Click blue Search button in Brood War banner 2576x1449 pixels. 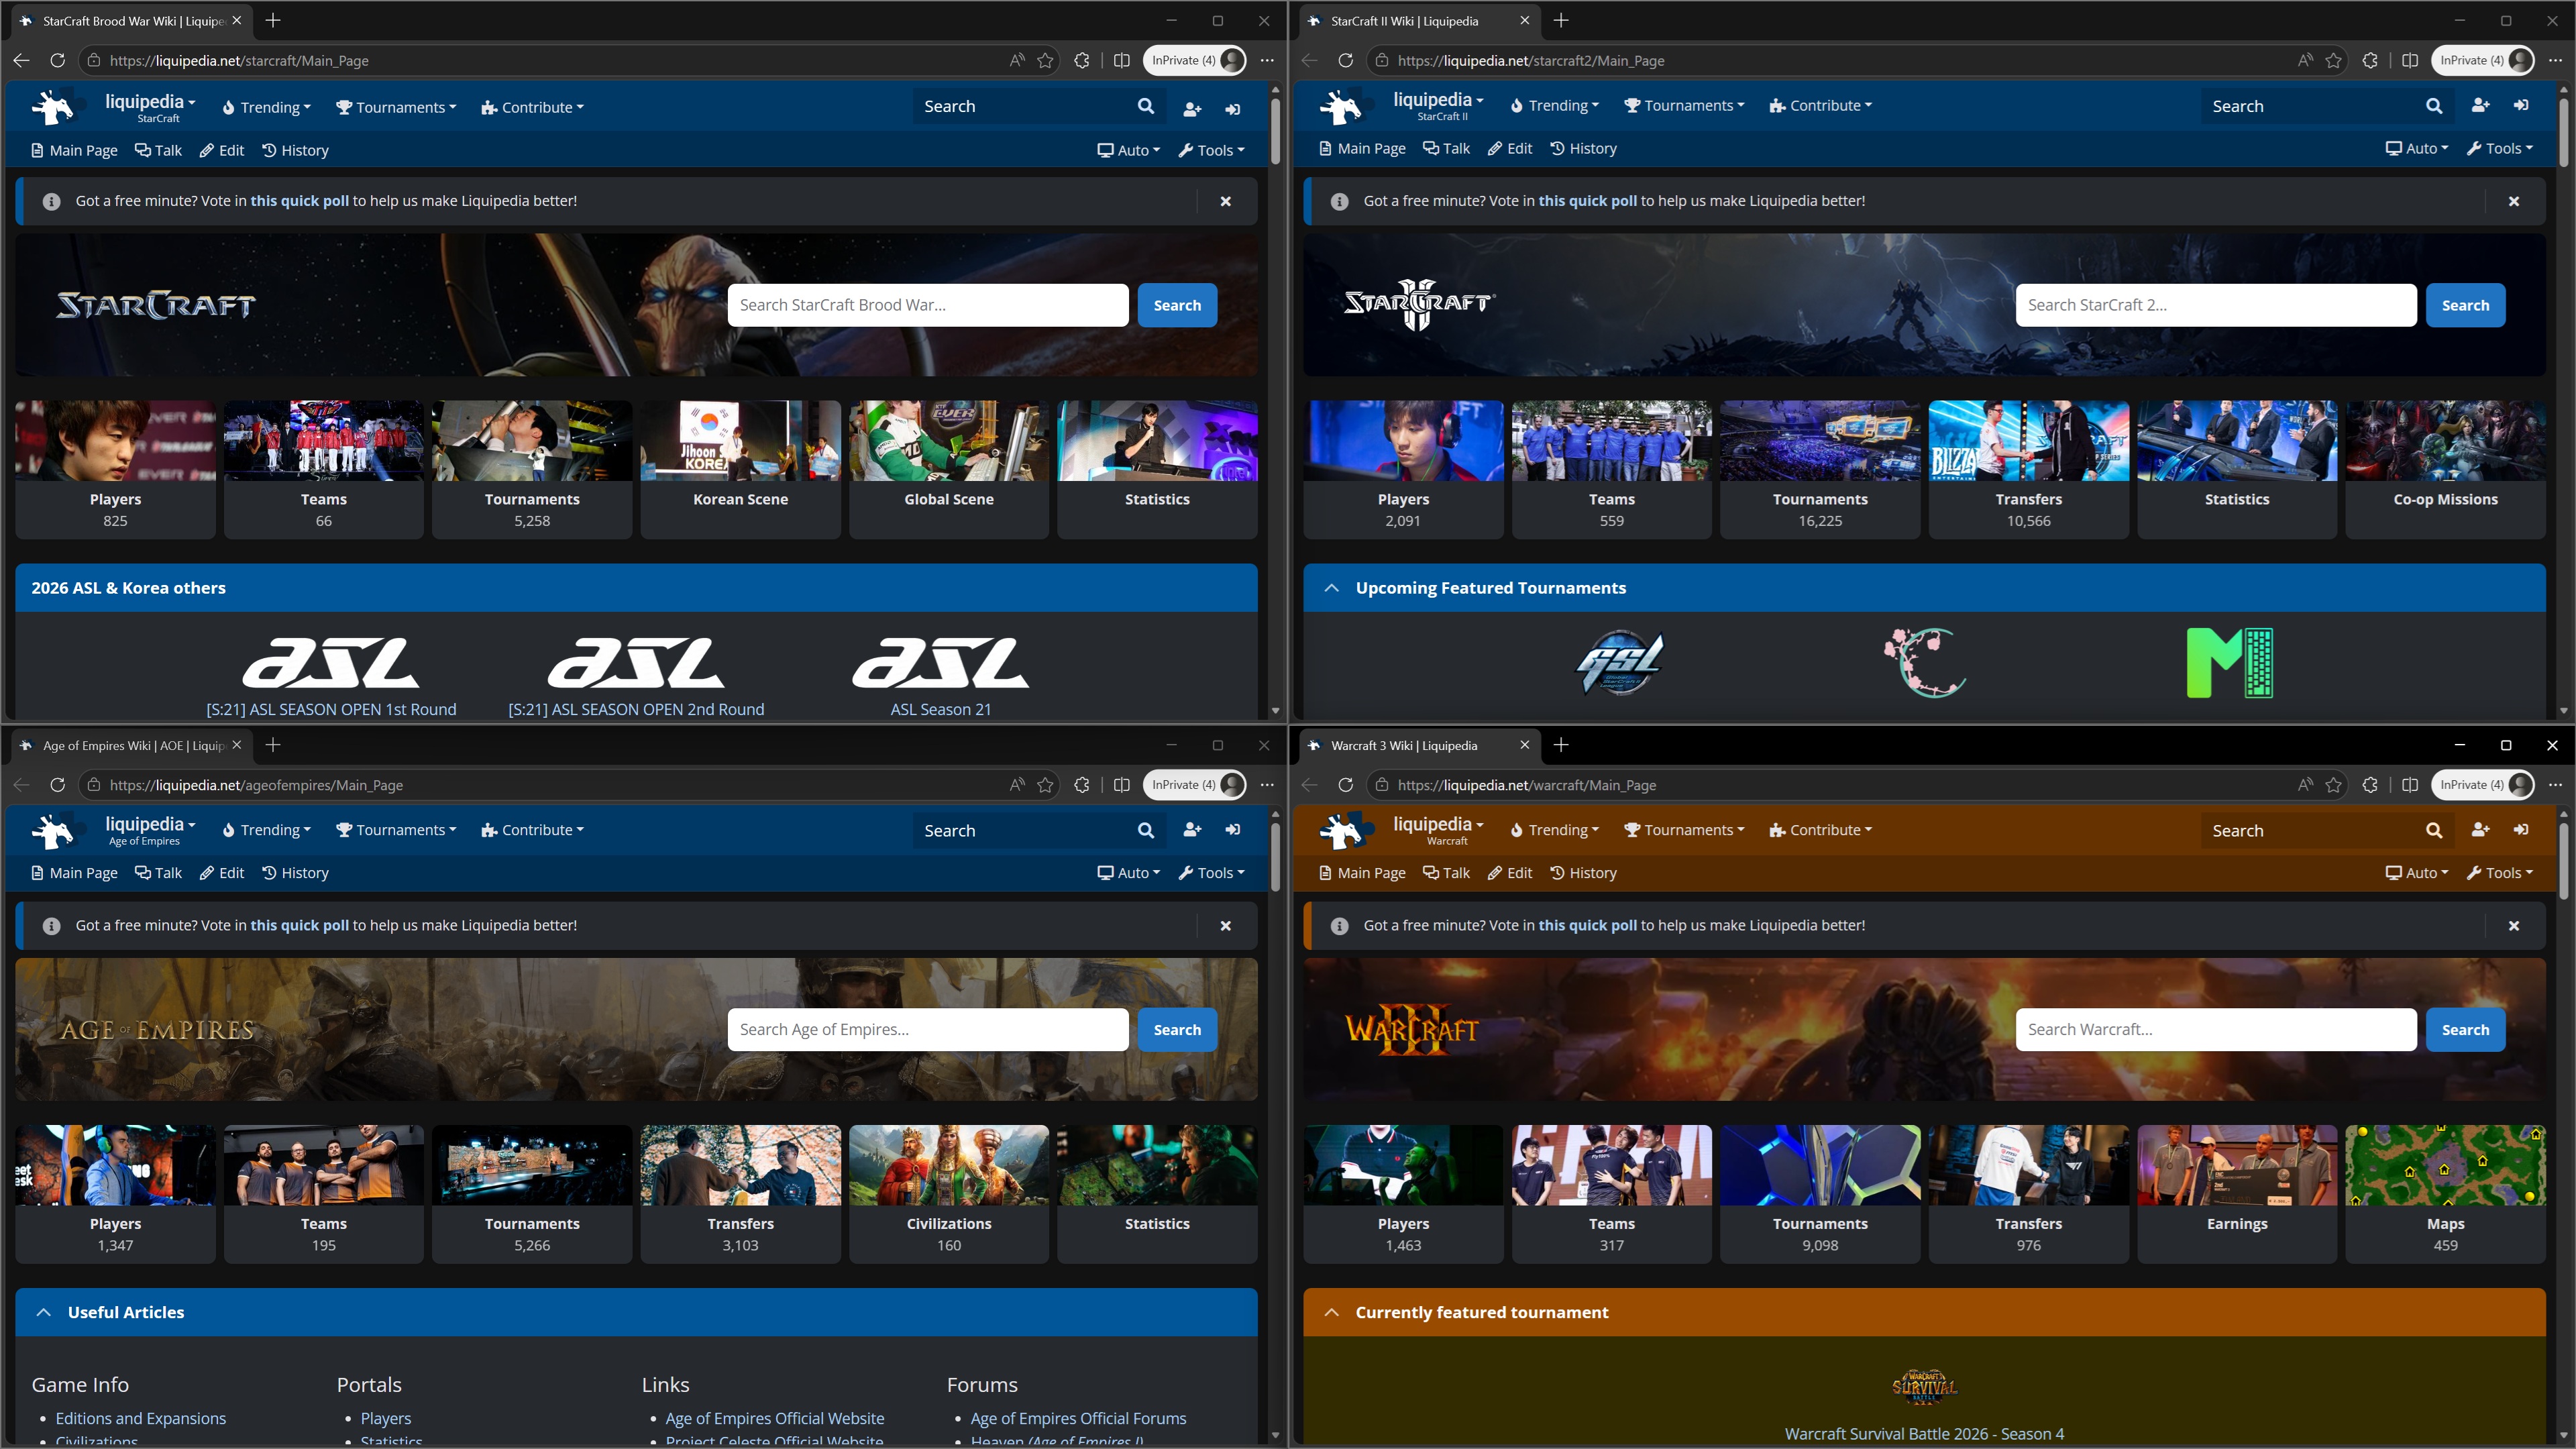[x=1177, y=305]
